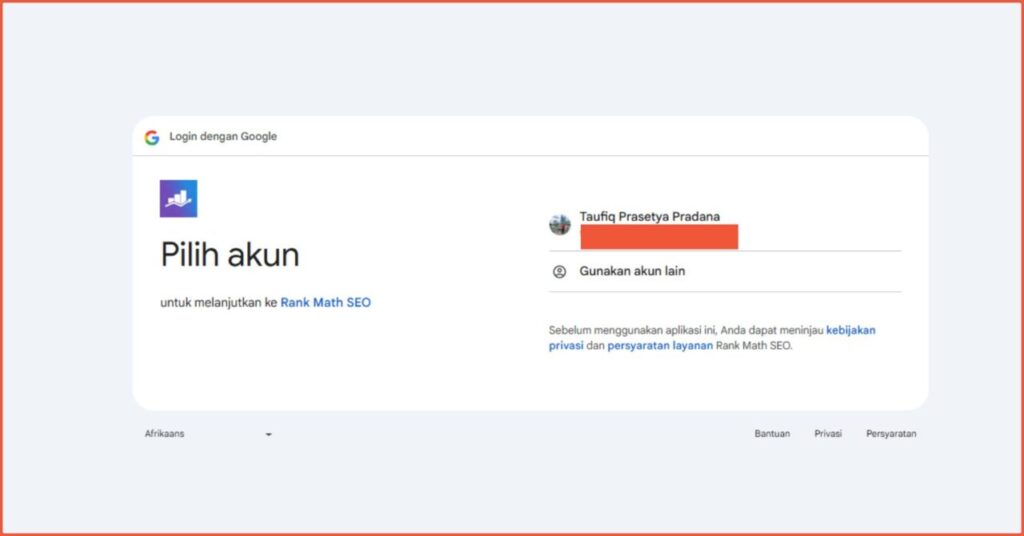Viewport: 1024px width, 536px height.
Task: Click the Google logo in the header
Action: click(x=152, y=137)
